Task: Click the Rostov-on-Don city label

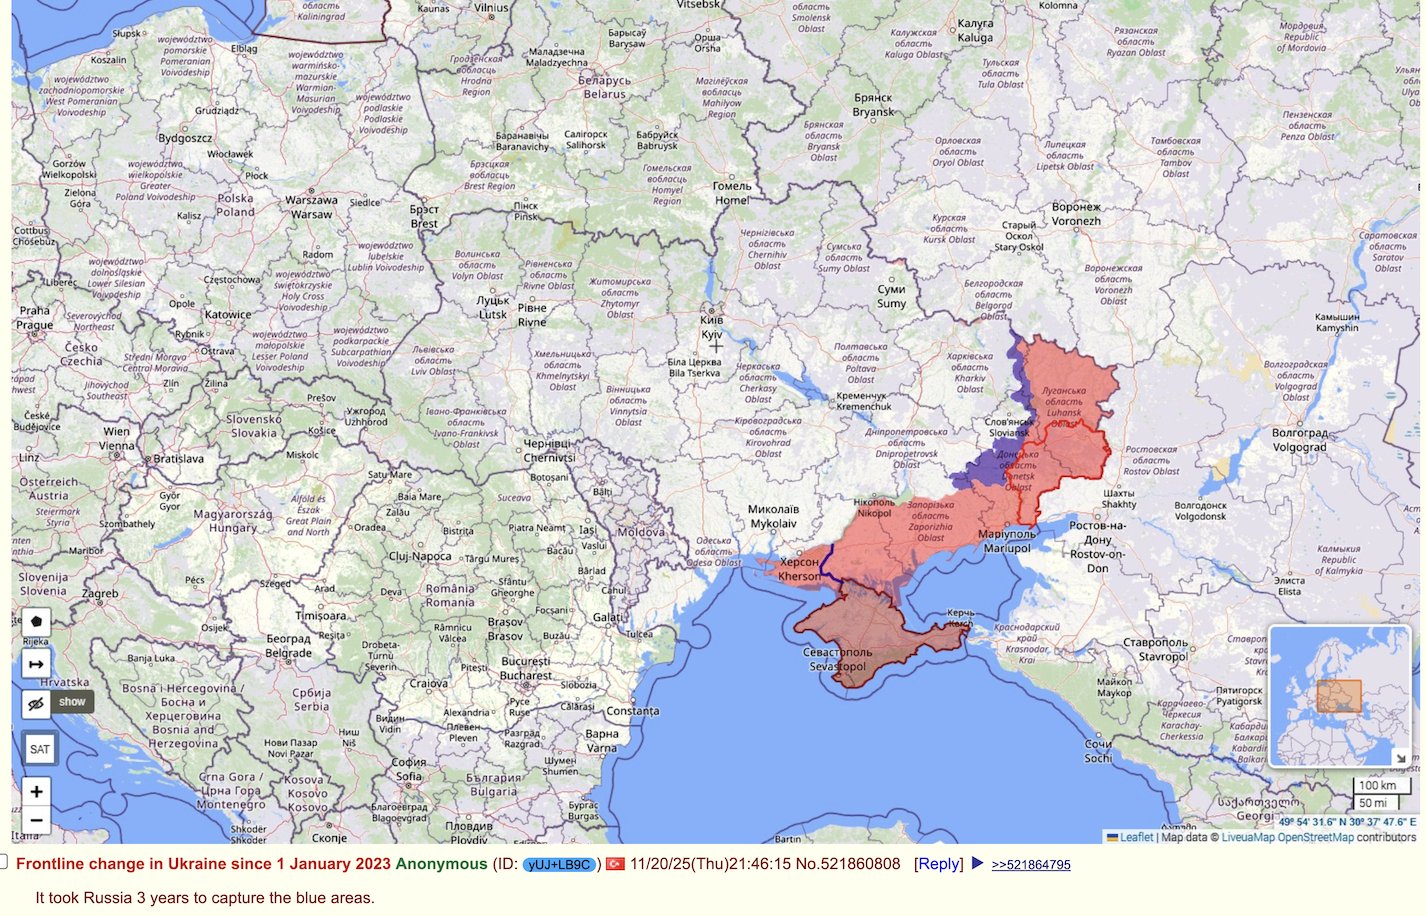Action: (x=1097, y=547)
